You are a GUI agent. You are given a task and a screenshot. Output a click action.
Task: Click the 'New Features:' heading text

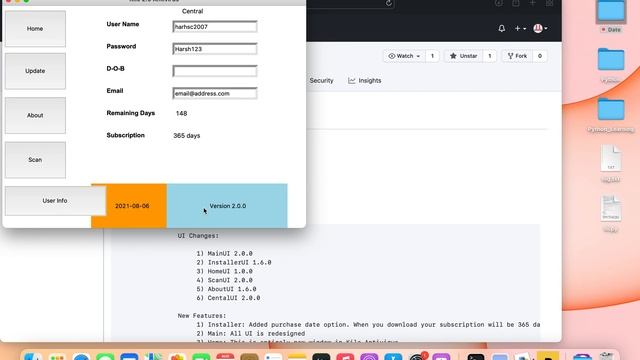click(x=202, y=316)
